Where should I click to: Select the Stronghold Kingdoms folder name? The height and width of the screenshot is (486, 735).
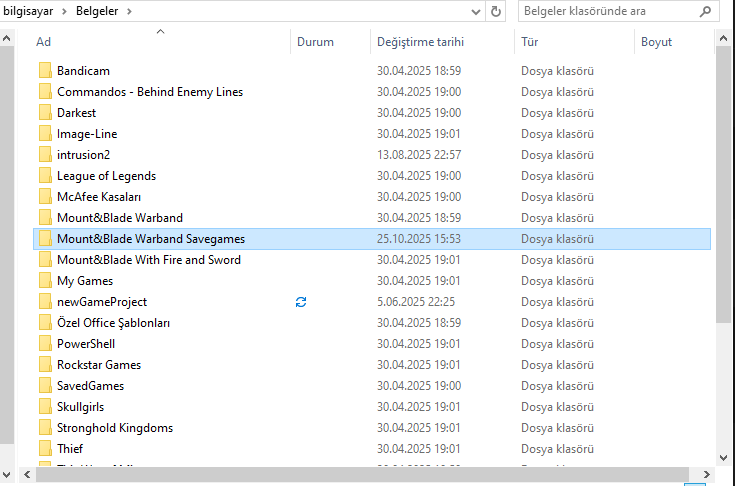pyautogui.click(x=115, y=428)
